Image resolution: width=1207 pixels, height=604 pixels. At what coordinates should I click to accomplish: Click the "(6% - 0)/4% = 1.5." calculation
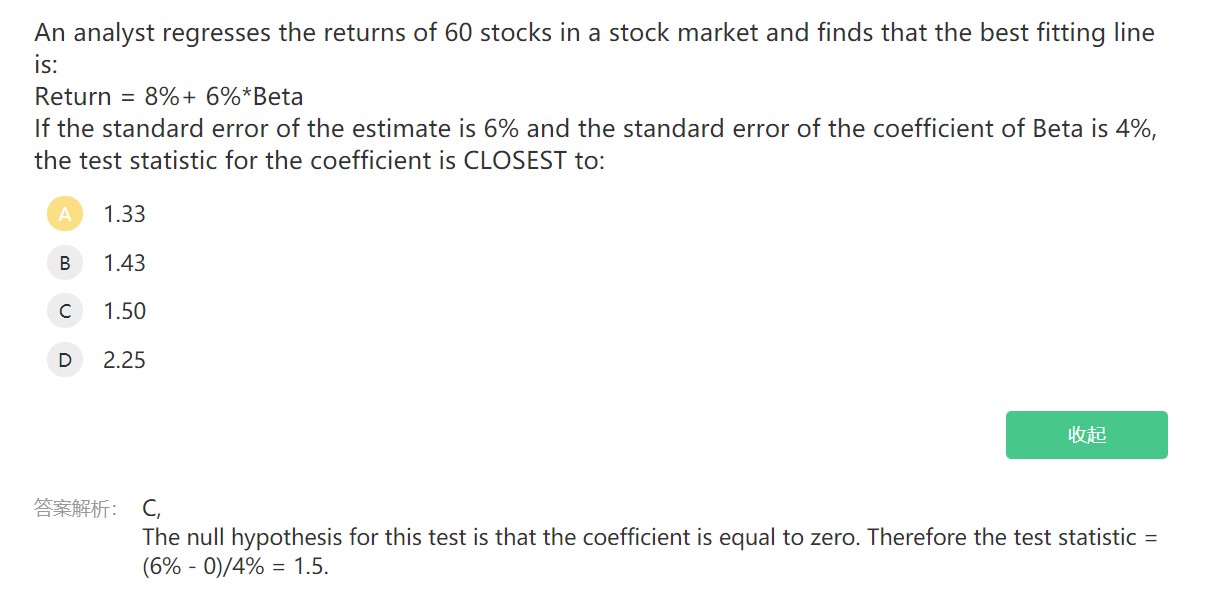pos(236,567)
